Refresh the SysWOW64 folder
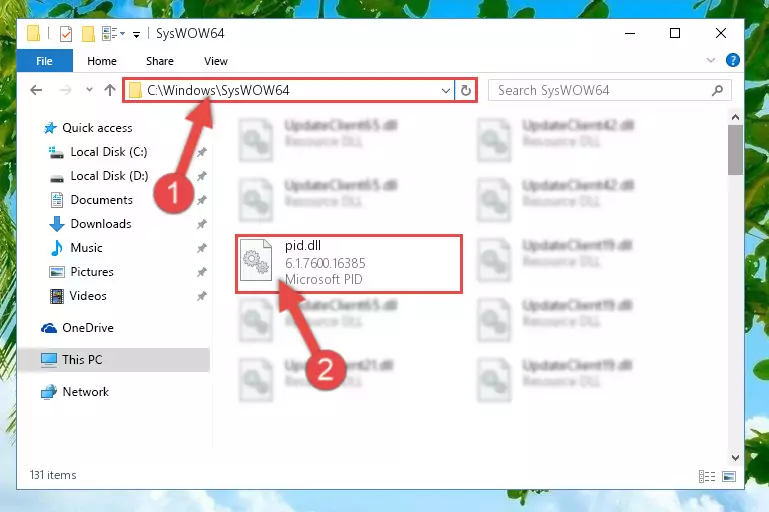The height and width of the screenshot is (512, 769). coord(465,90)
